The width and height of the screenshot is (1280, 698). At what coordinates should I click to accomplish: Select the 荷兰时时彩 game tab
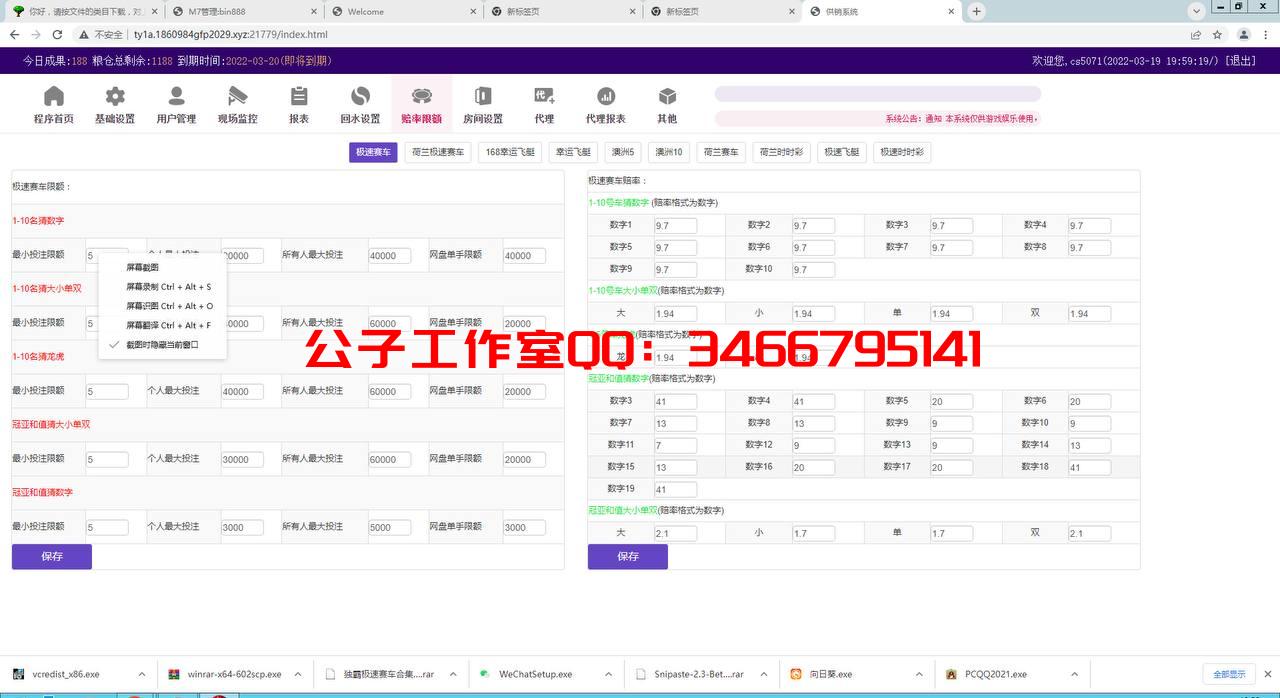coord(781,152)
